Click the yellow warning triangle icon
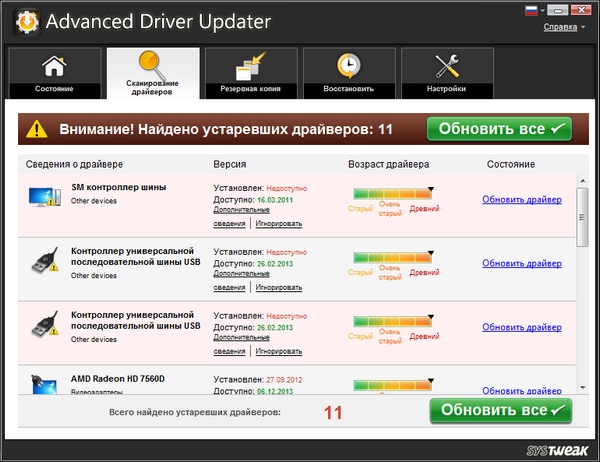Viewport: 600px width, 462px height. [37, 129]
